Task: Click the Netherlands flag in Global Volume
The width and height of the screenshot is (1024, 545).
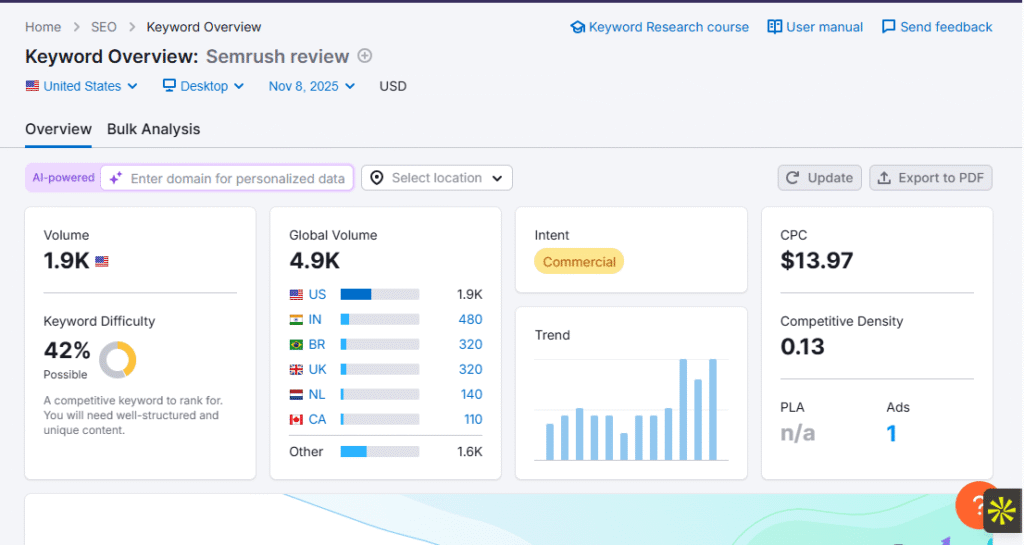Action: pyautogui.click(x=296, y=394)
